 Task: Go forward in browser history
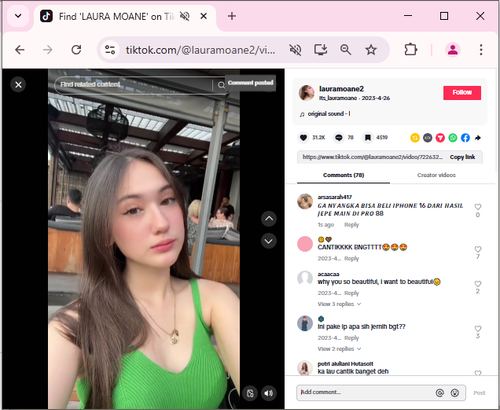click(48, 50)
